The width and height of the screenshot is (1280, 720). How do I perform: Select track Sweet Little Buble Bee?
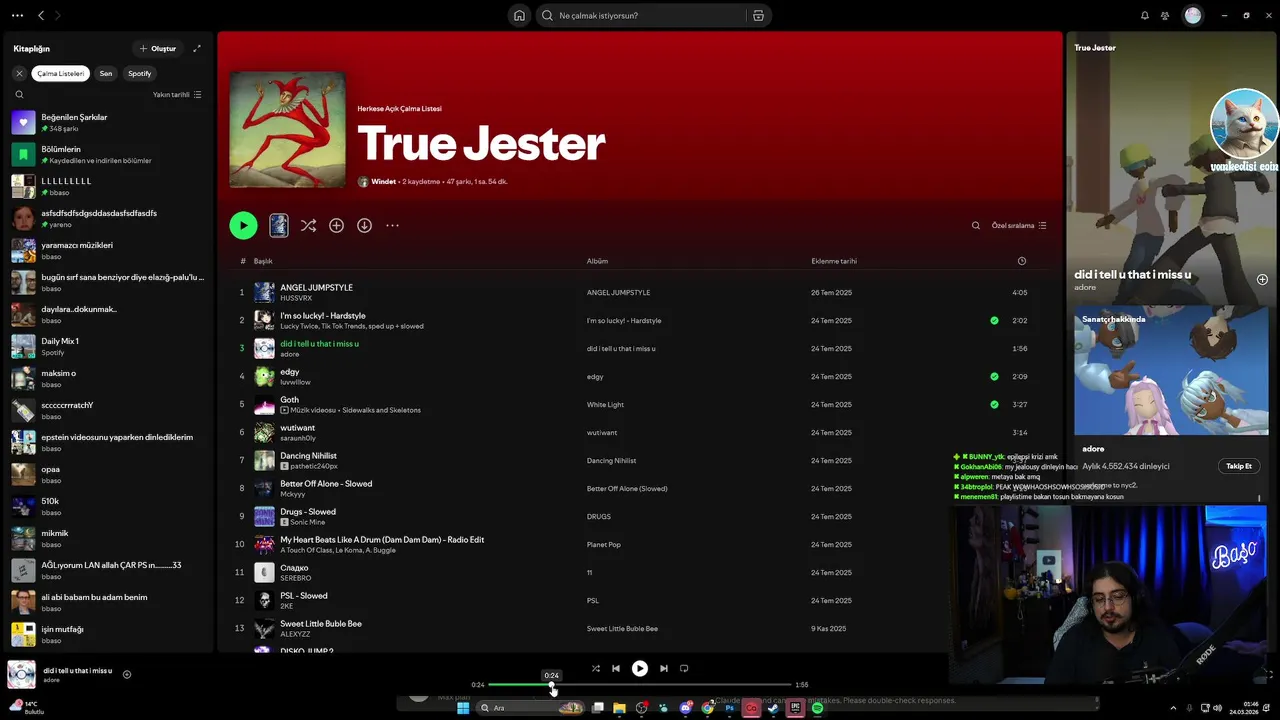(321, 623)
